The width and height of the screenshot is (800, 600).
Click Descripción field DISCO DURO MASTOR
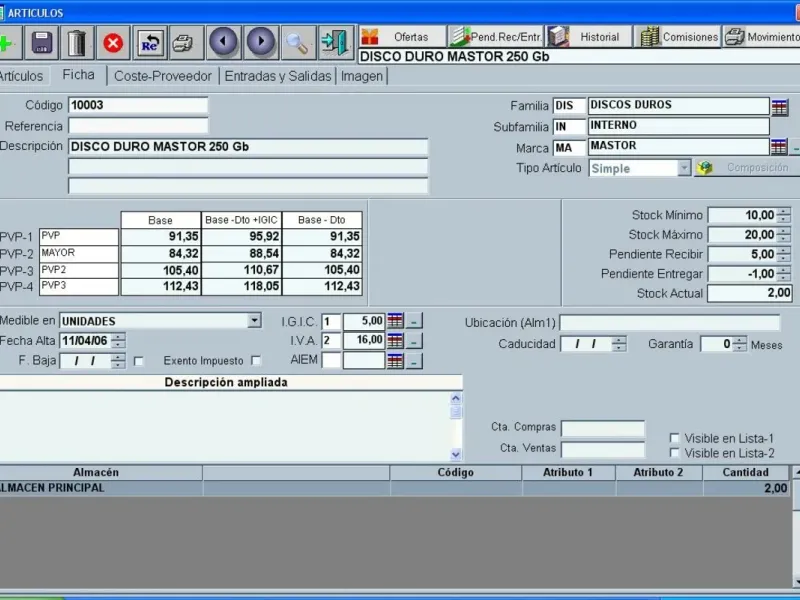pos(248,147)
